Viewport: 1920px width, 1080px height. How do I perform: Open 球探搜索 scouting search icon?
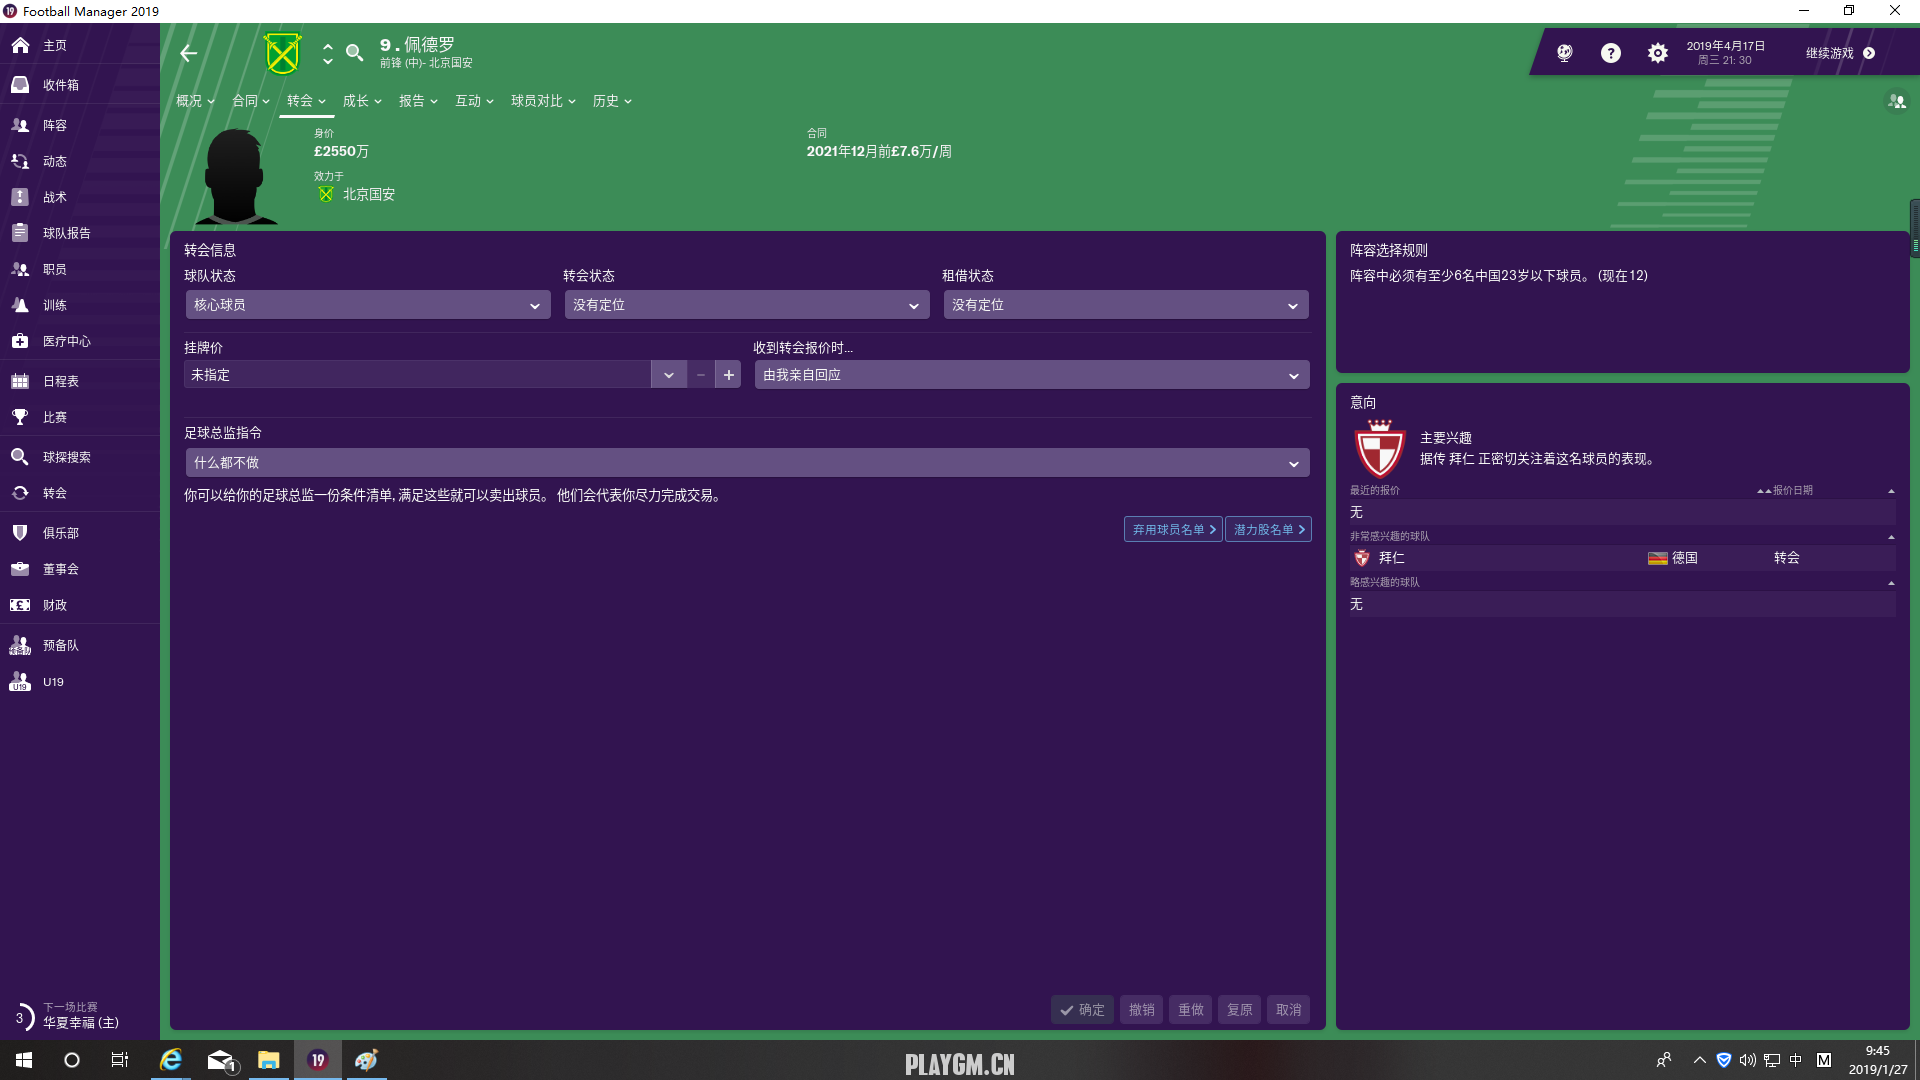20,457
